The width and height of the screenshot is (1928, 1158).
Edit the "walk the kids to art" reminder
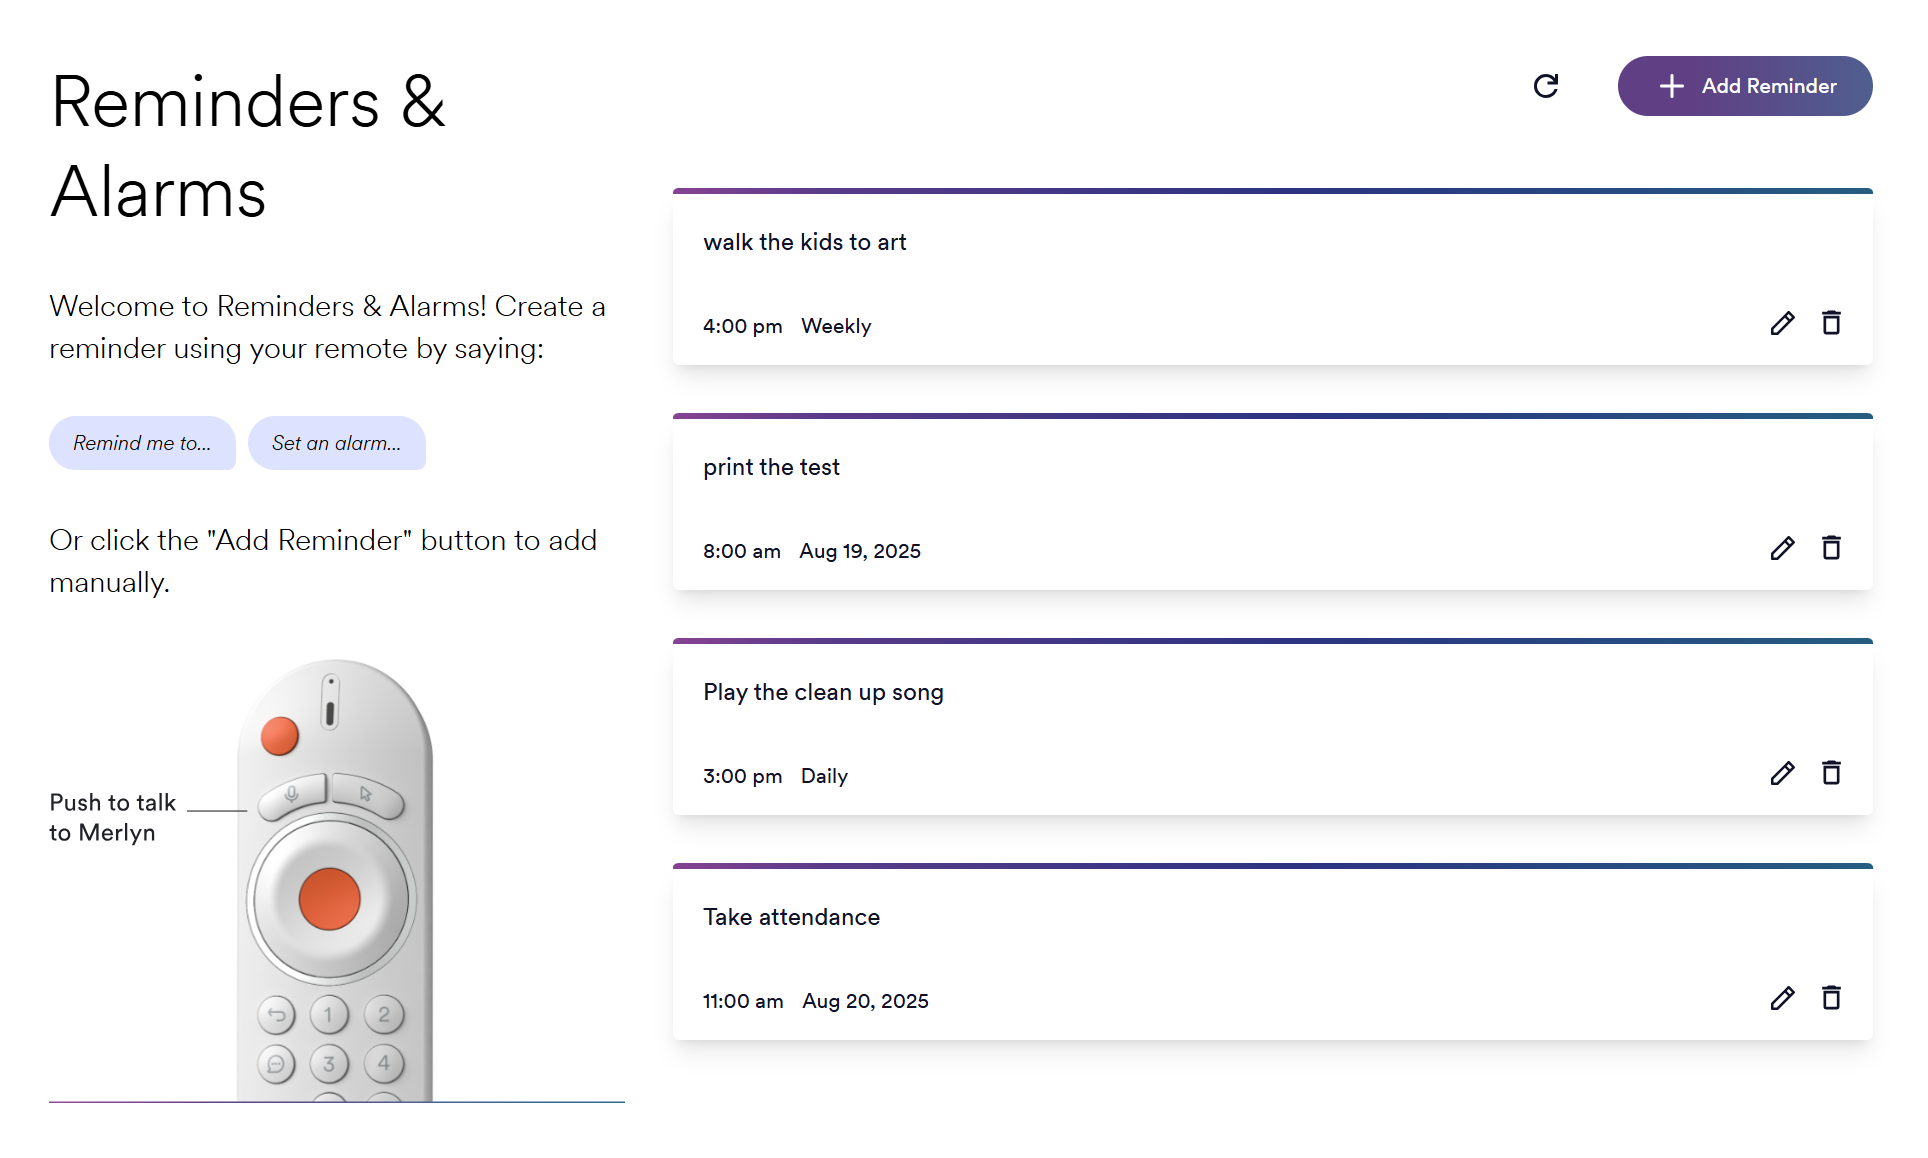tap(1782, 324)
